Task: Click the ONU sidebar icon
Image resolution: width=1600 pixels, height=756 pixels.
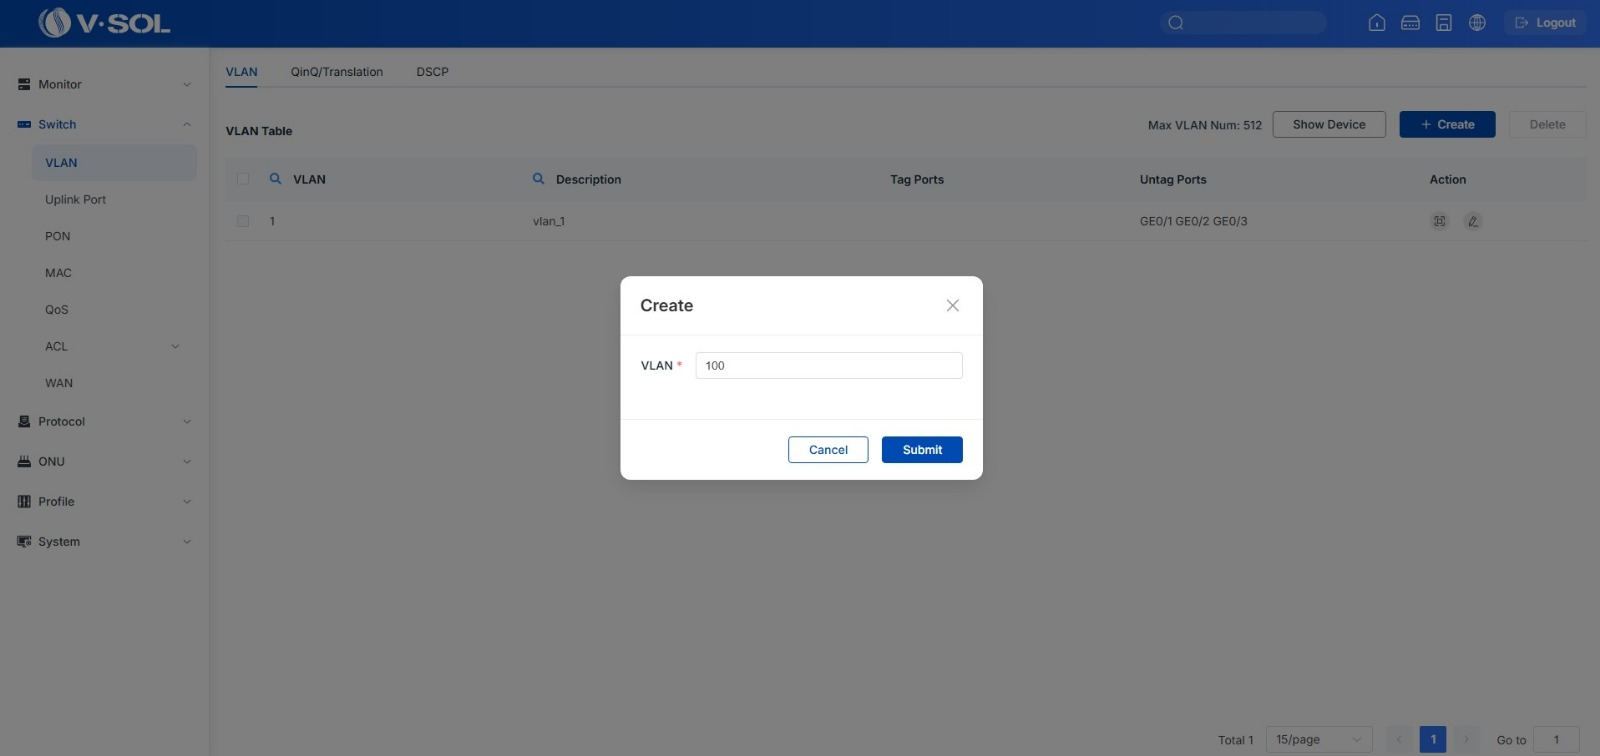Action: click(x=24, y=462)
